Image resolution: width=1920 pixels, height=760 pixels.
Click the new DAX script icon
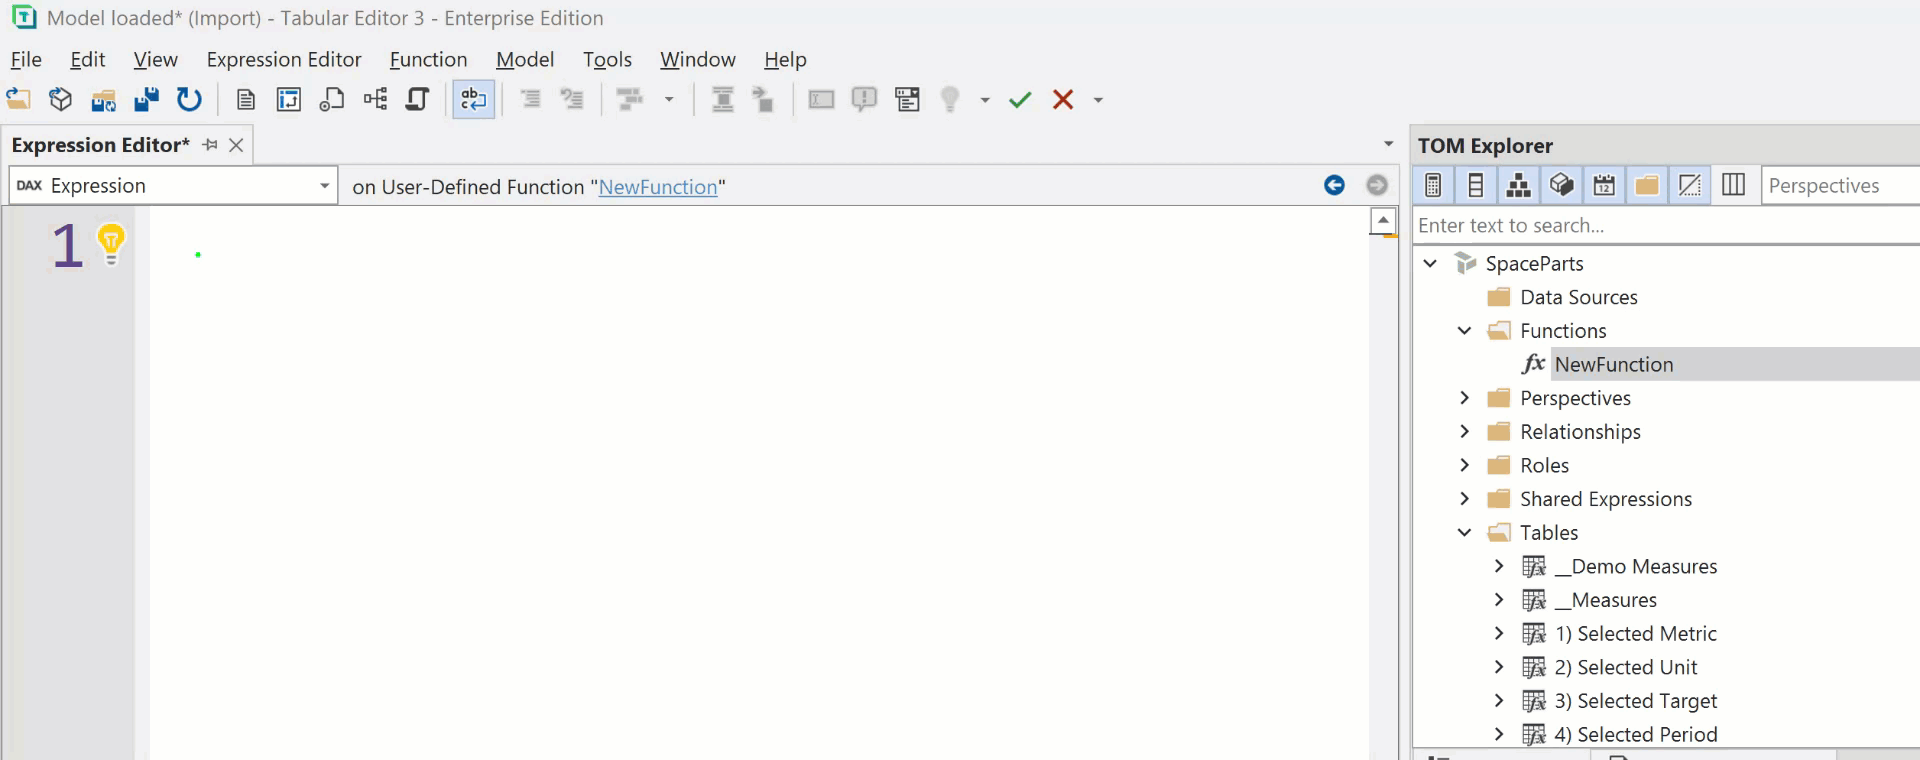(x=332, y=99)
